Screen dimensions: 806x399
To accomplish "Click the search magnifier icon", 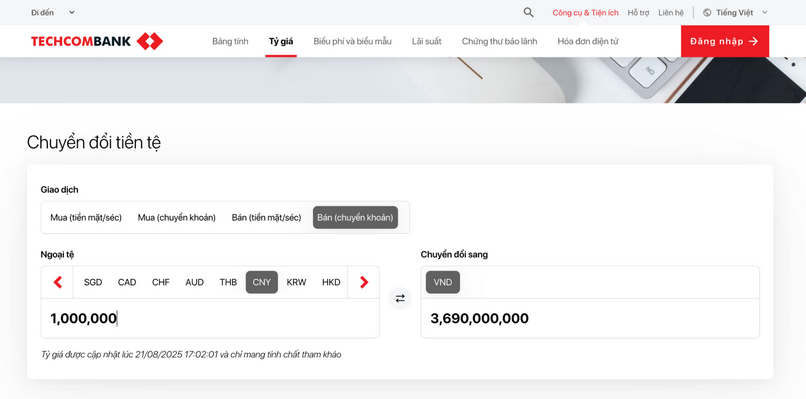I will click(528, 12).
